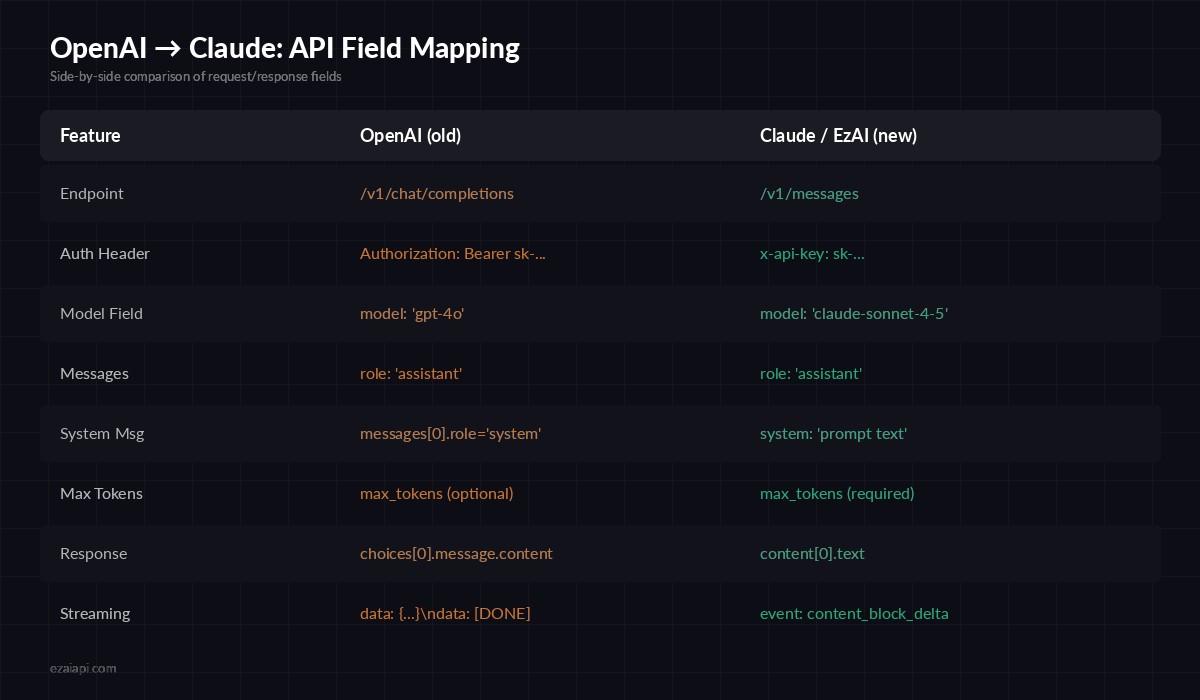Select the Endpoint row label

(x=92, y=193)
